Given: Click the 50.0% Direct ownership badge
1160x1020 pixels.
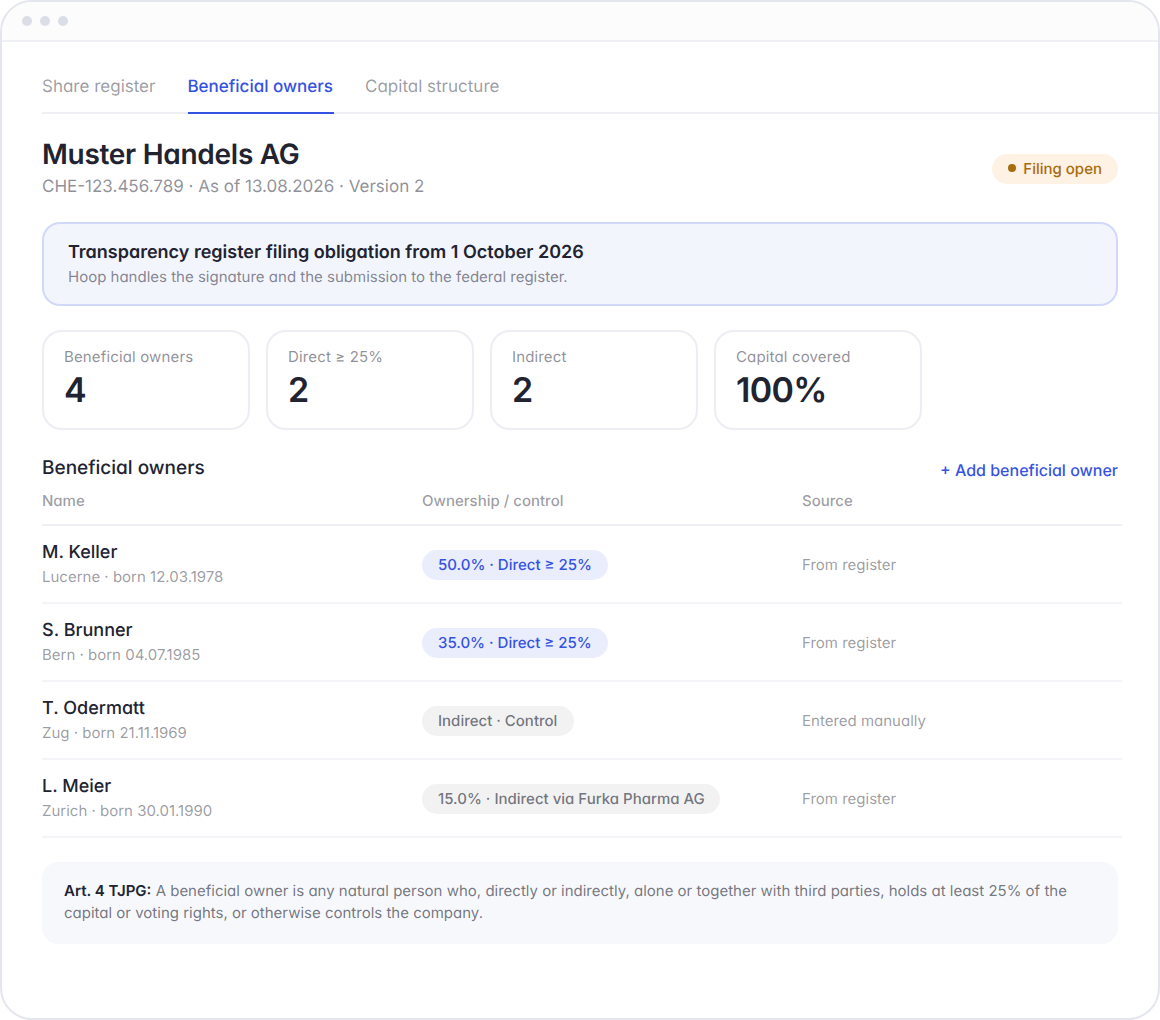Looking at the screenshot, I should (515, 565).
